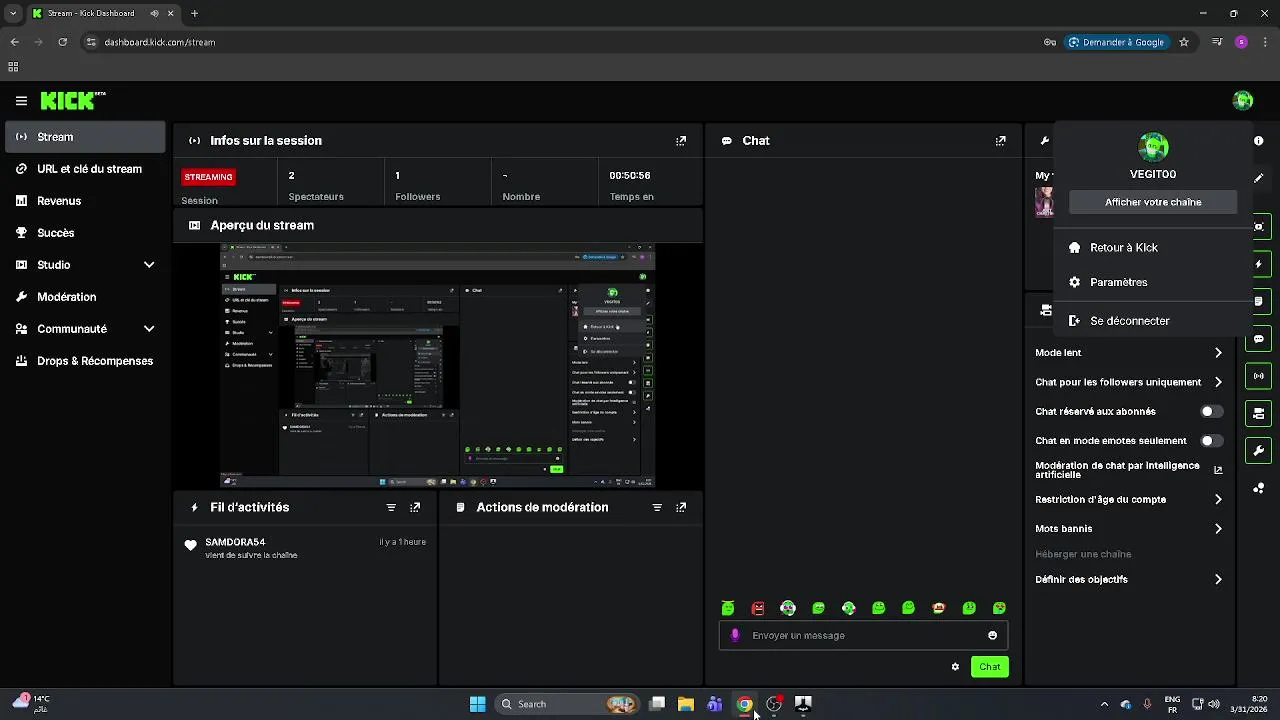This screenshot has height=720, width=1280.
Task: Open external link icon for AI chat moderation
Action: click(x=1218, y=469)
